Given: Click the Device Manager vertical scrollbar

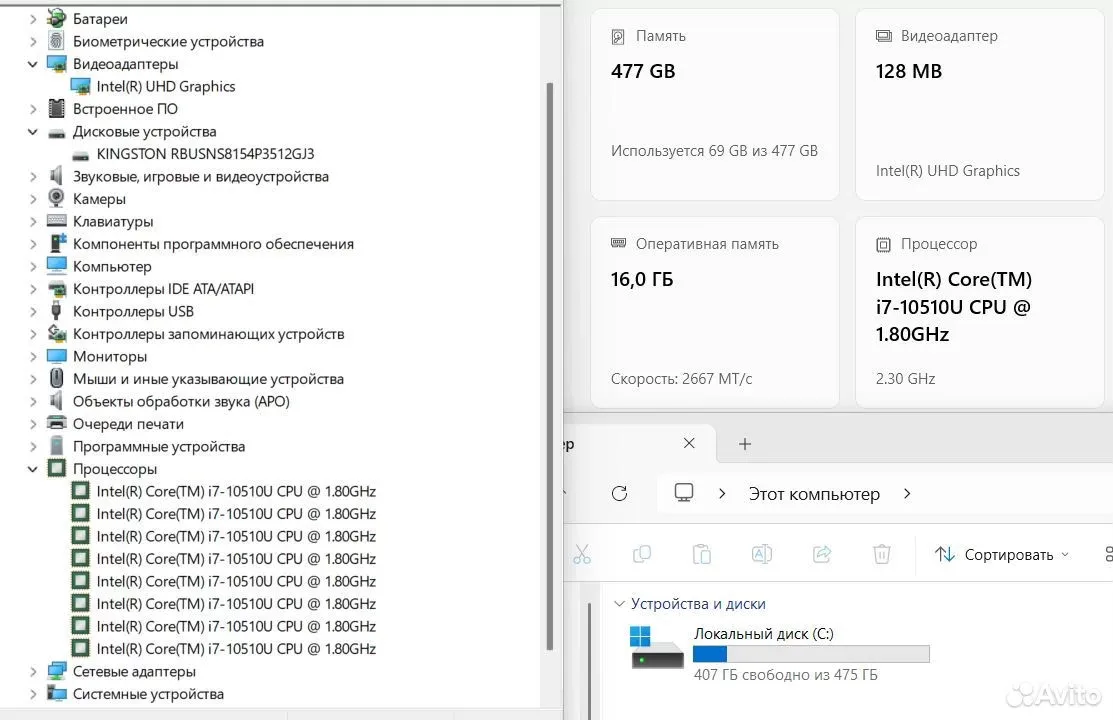Looking at the screenshot, I should pos(549,366).
